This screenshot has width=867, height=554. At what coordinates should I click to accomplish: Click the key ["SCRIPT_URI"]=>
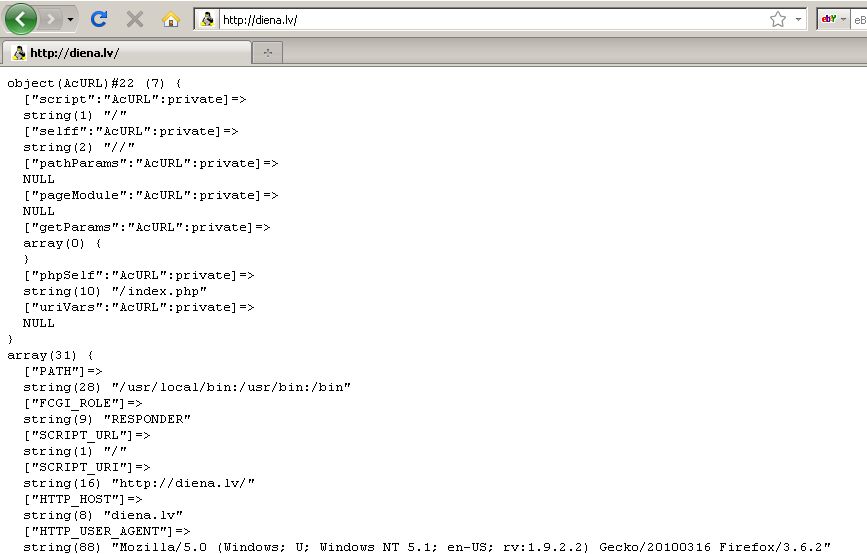click(x=87, y=468)
